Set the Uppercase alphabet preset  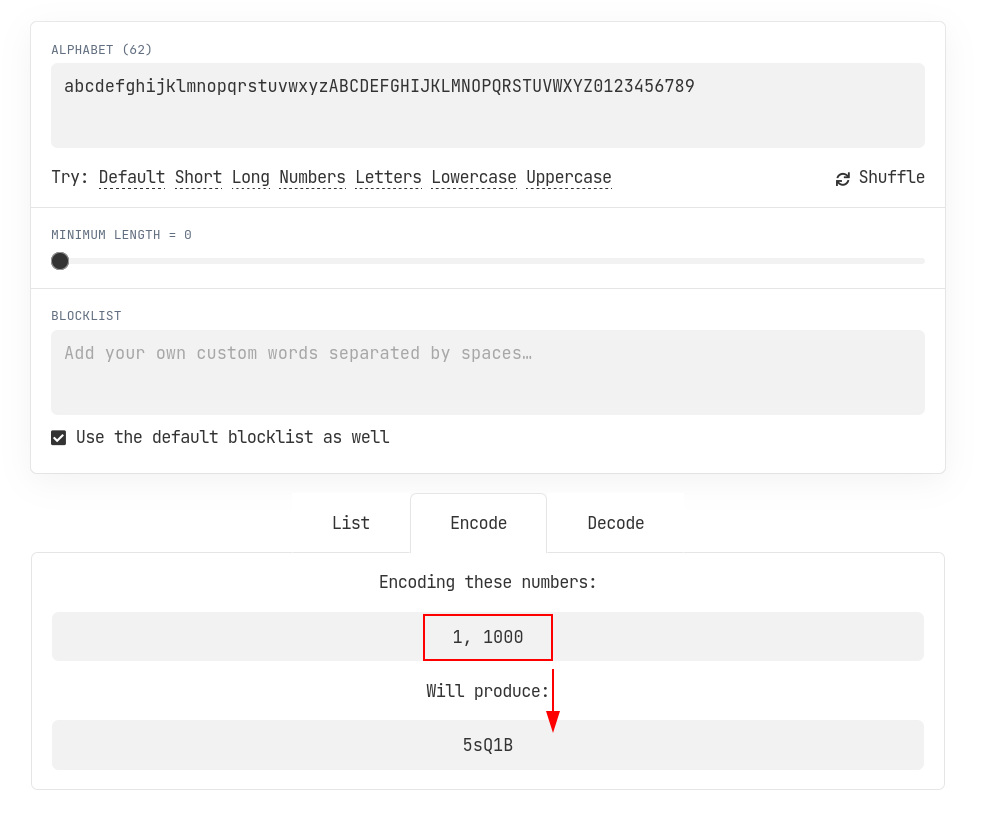pyautogui.click(x=568, y=178)
